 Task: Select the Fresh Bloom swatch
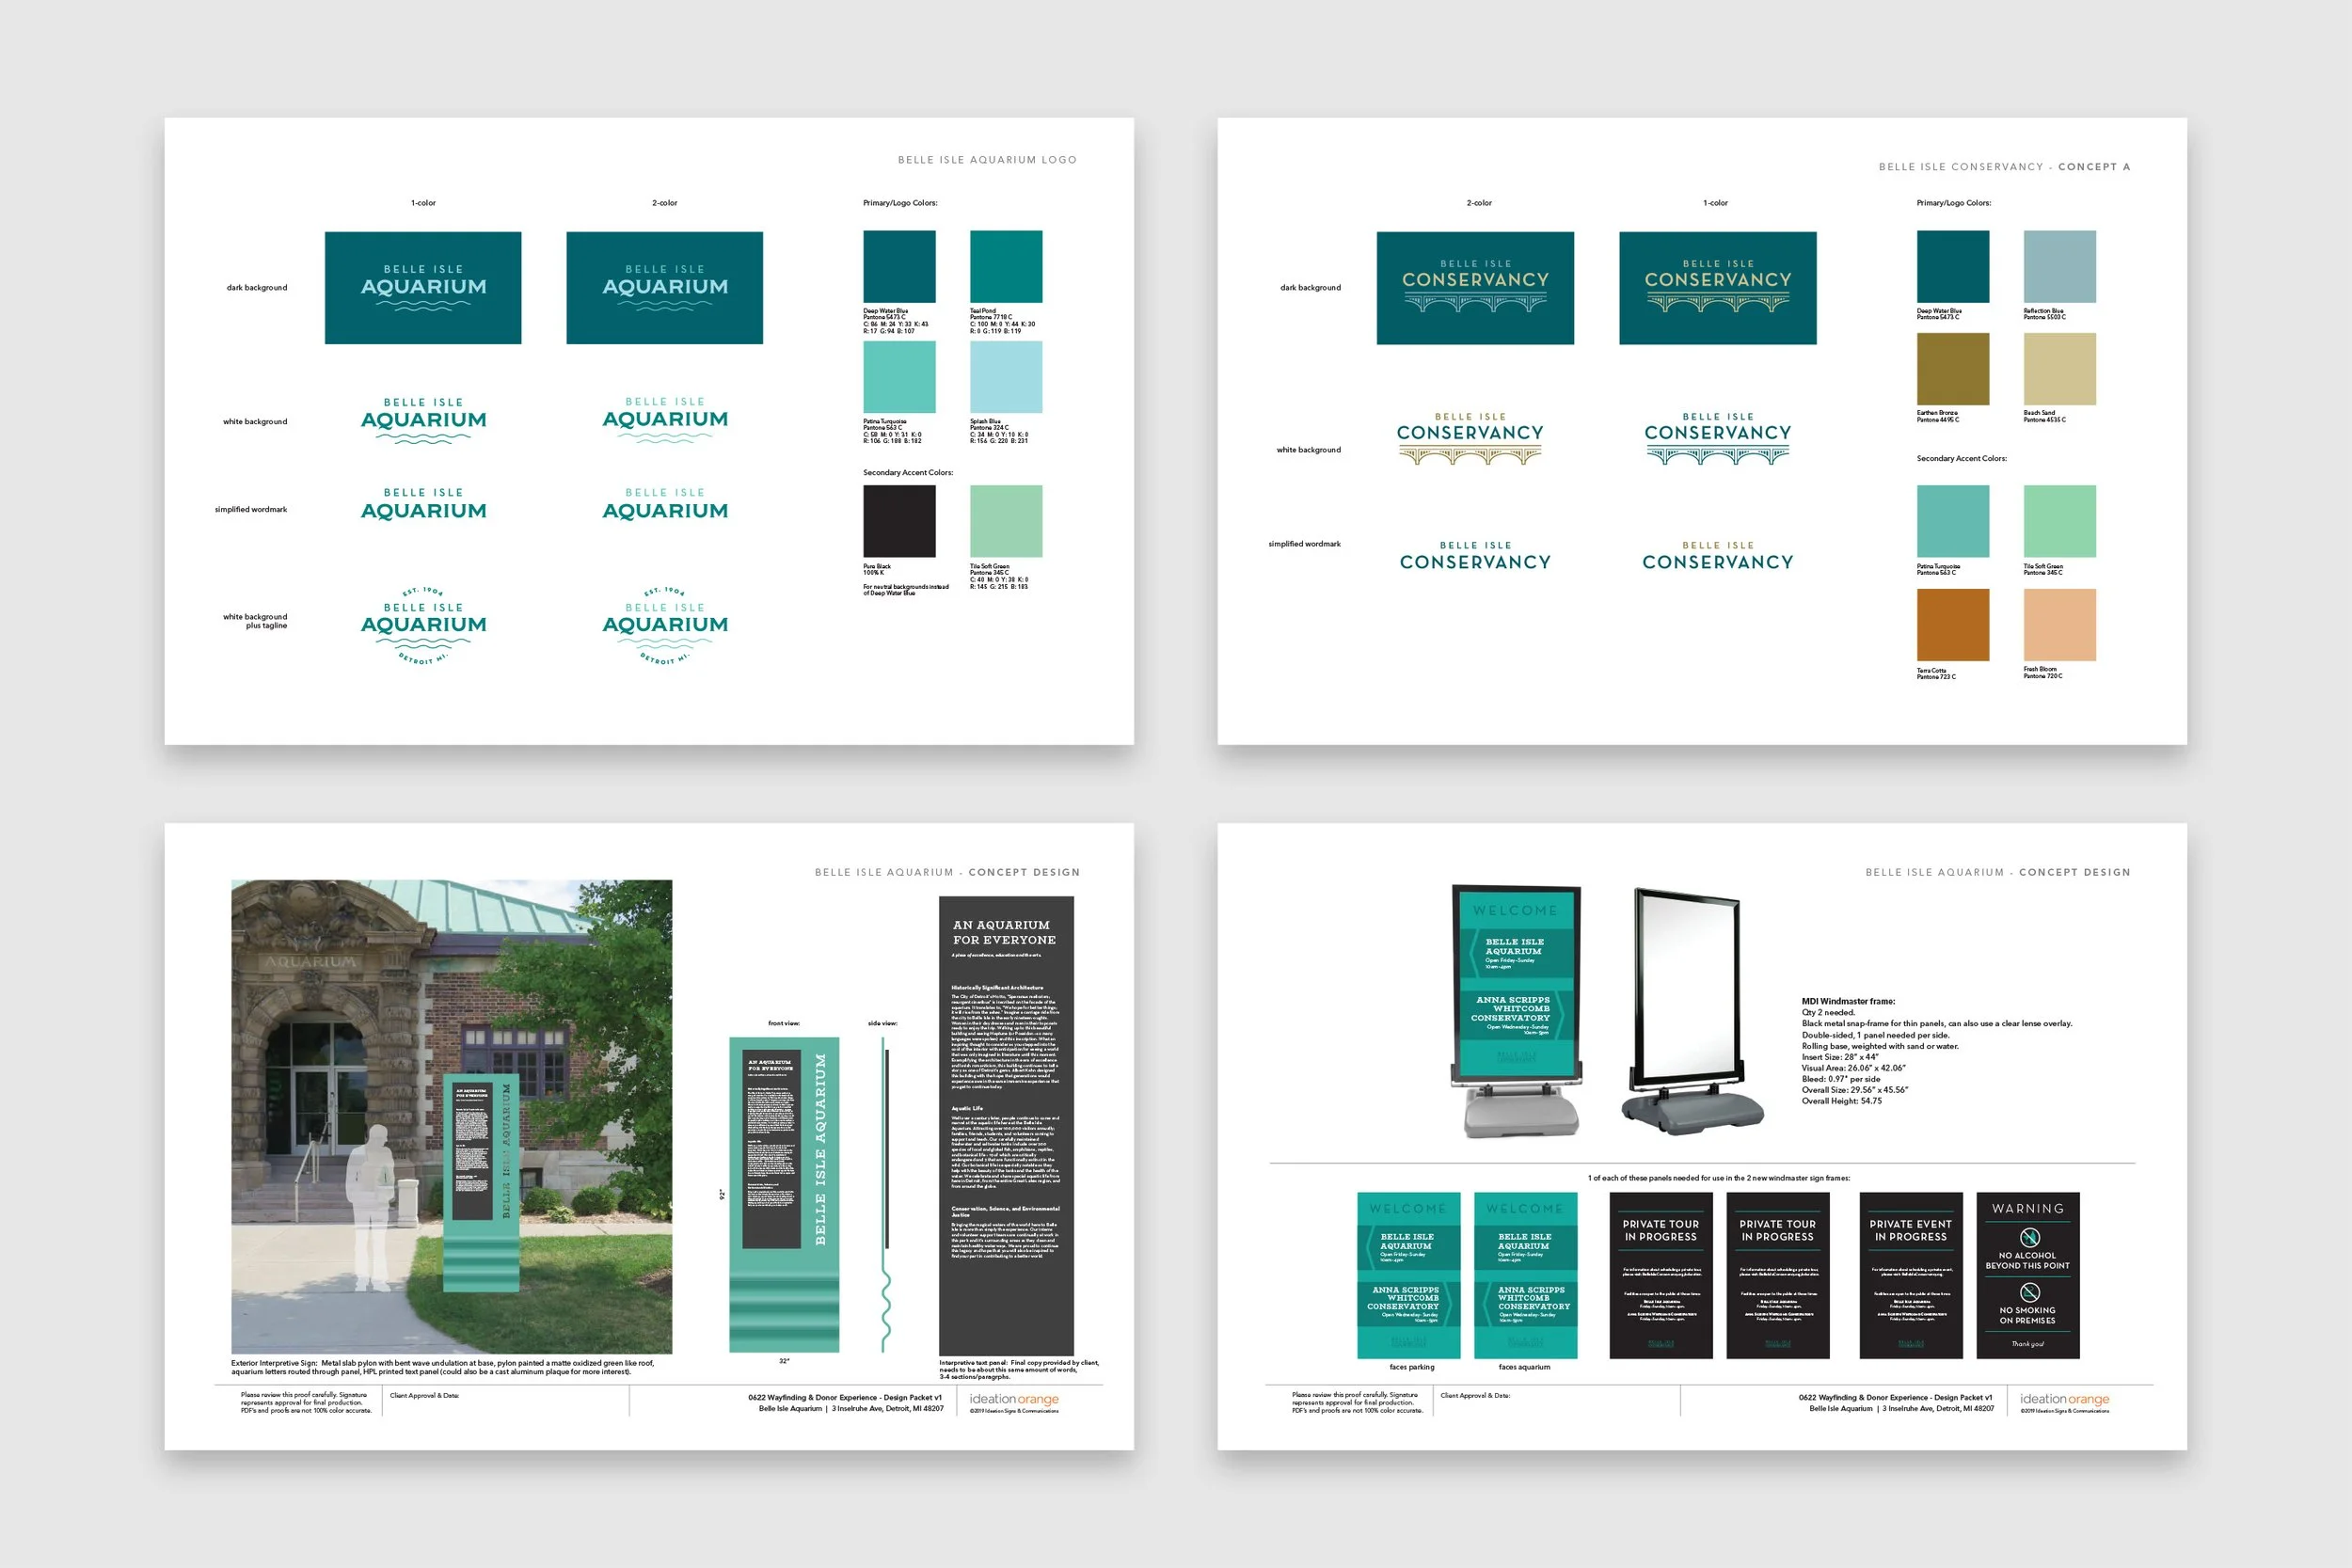click(2059, 625)
